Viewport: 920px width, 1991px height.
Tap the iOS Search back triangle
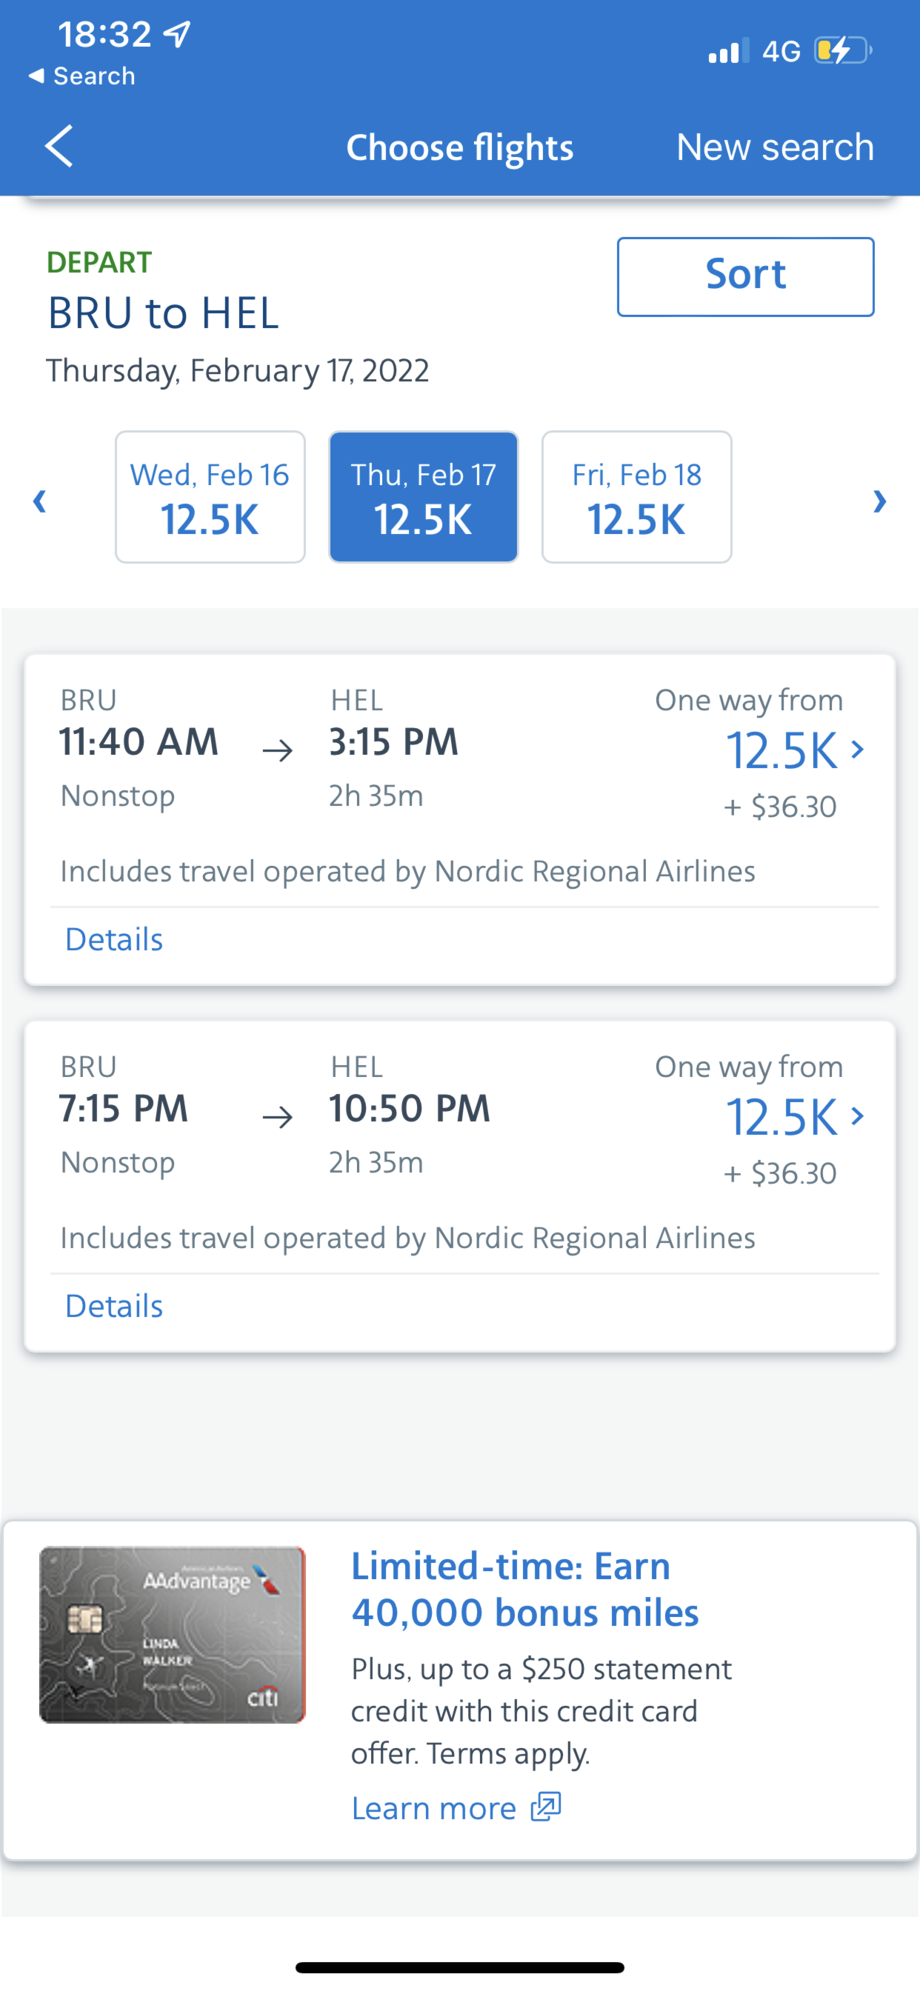point(36,76)
